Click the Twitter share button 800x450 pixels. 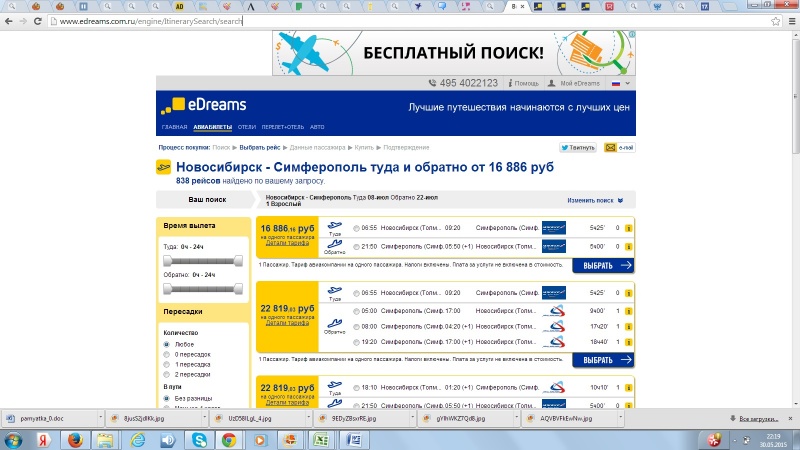pos(578,147)
